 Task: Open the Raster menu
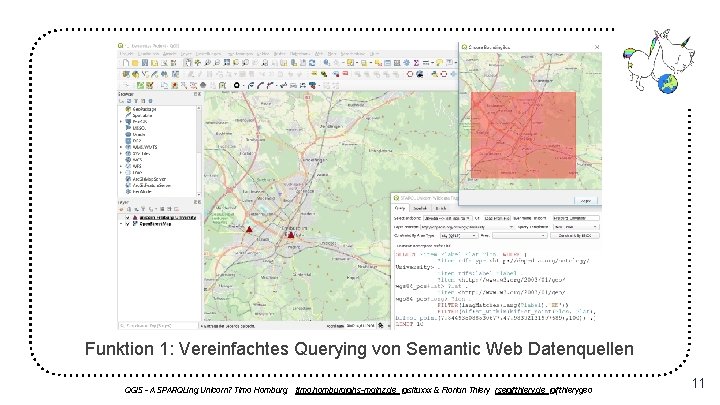click(279, 54)
